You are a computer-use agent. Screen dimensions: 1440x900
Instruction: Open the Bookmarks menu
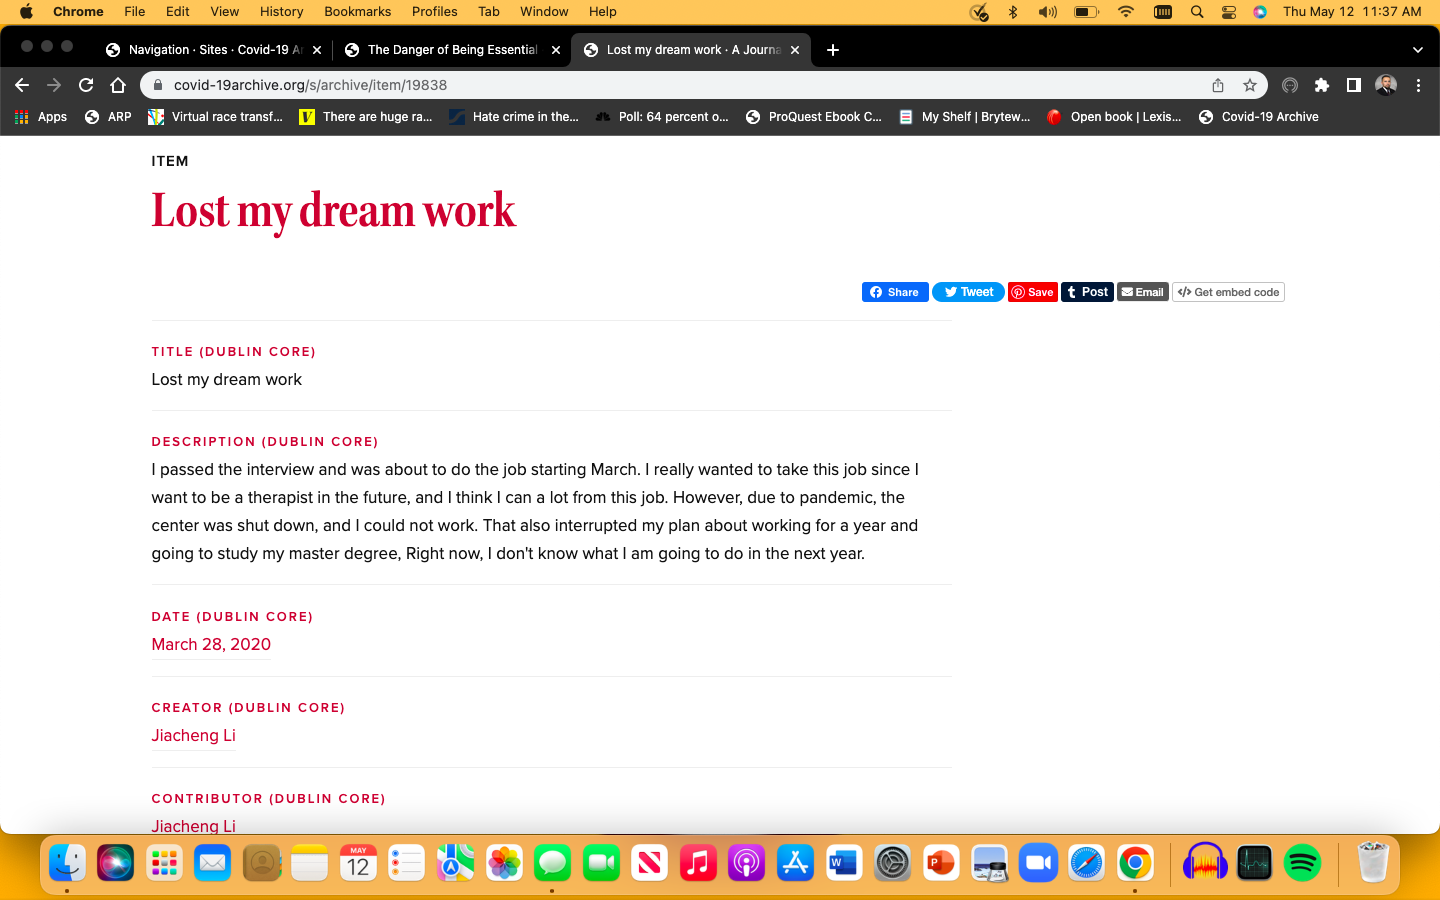[x=357, y=11]
